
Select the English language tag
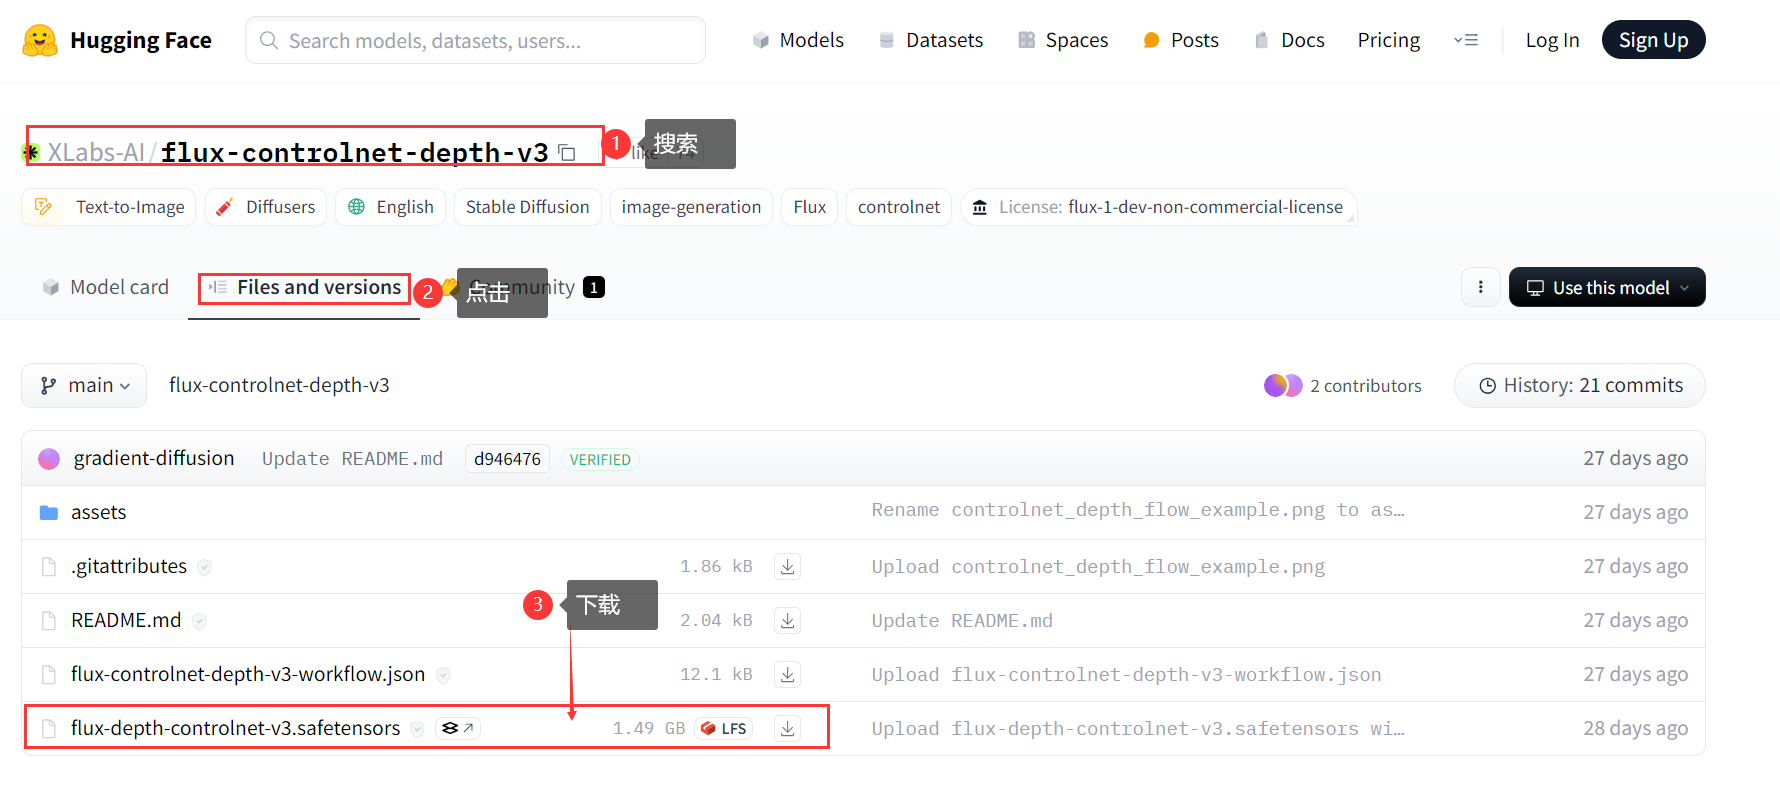[x=390, y=207]
